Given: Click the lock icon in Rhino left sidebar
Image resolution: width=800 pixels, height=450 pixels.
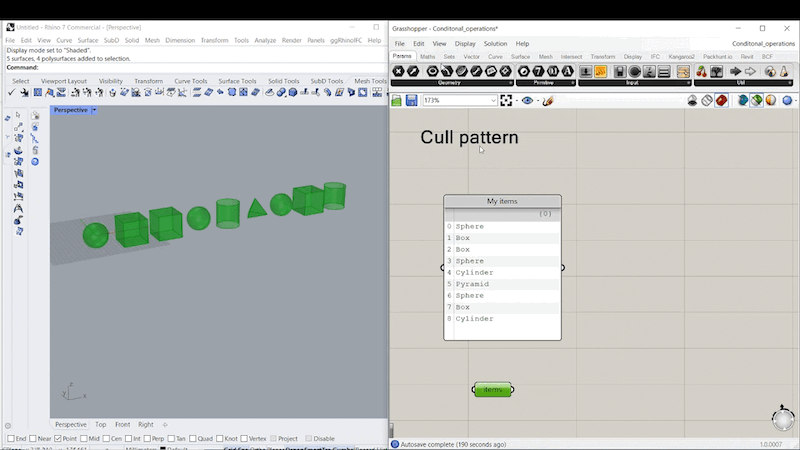Looking at the screenshot, I should pyautogui.click(x=35, y=150).
